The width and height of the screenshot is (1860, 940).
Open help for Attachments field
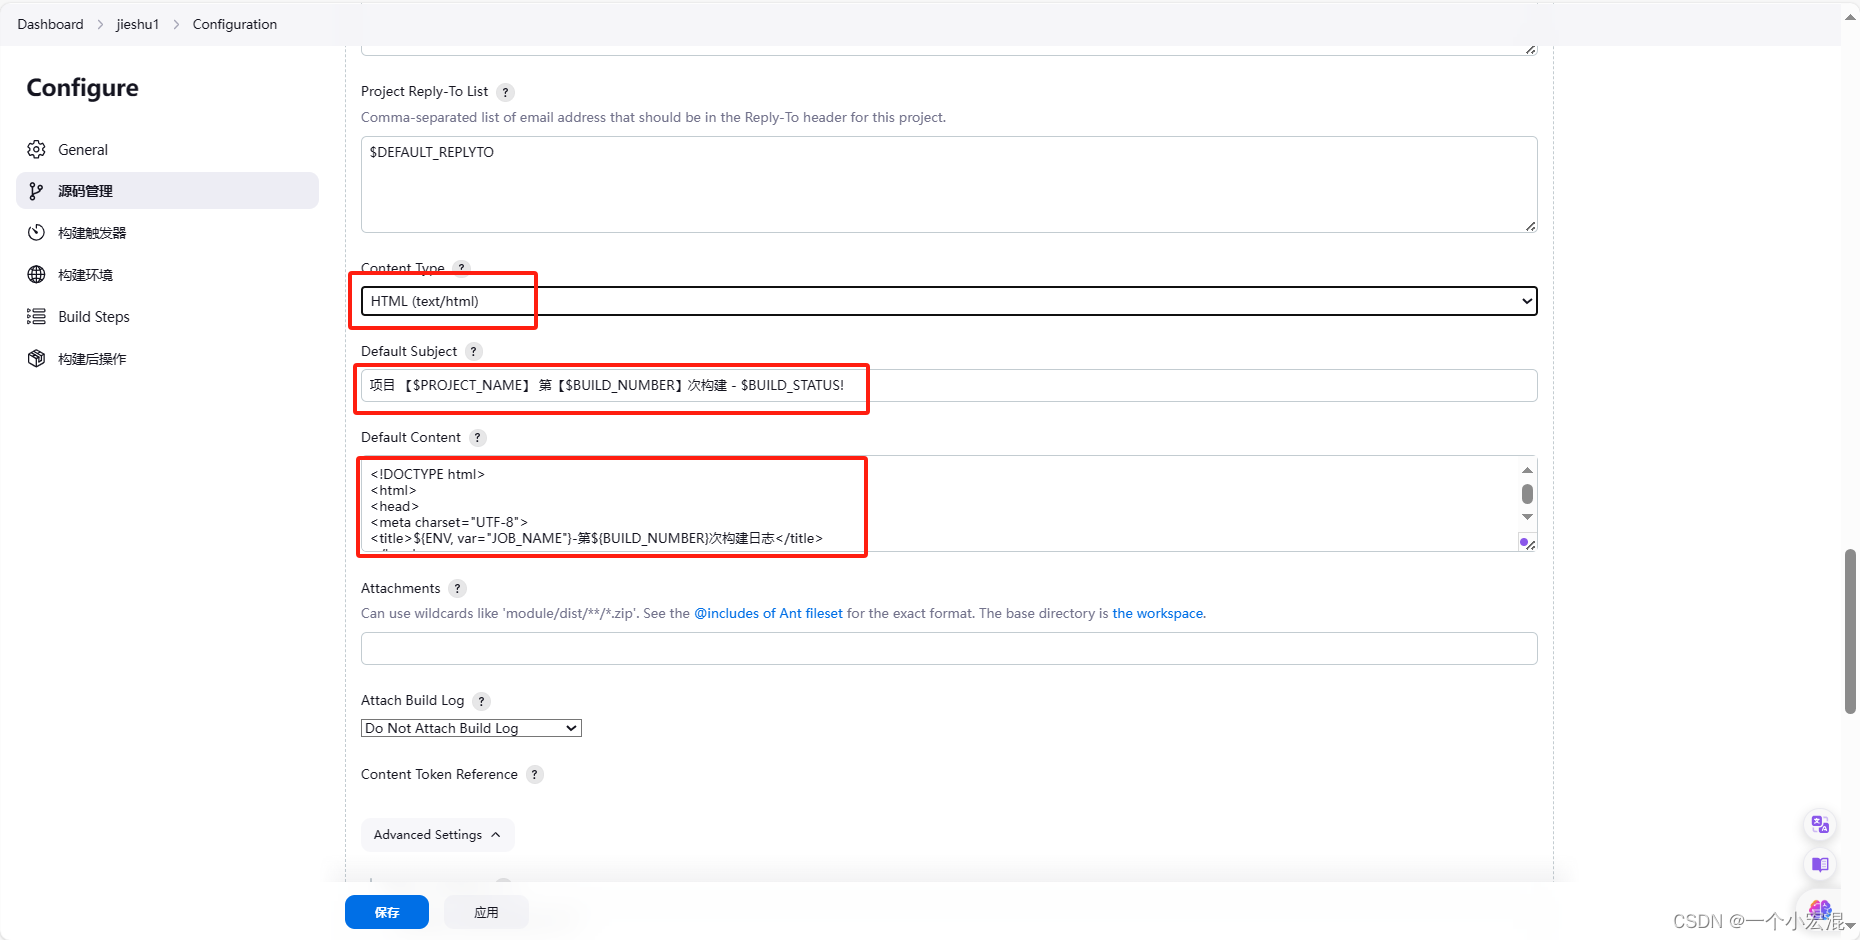pos(457,588)
